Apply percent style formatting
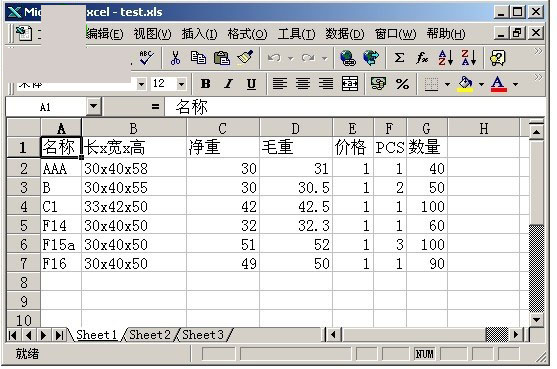 point(402,84)
